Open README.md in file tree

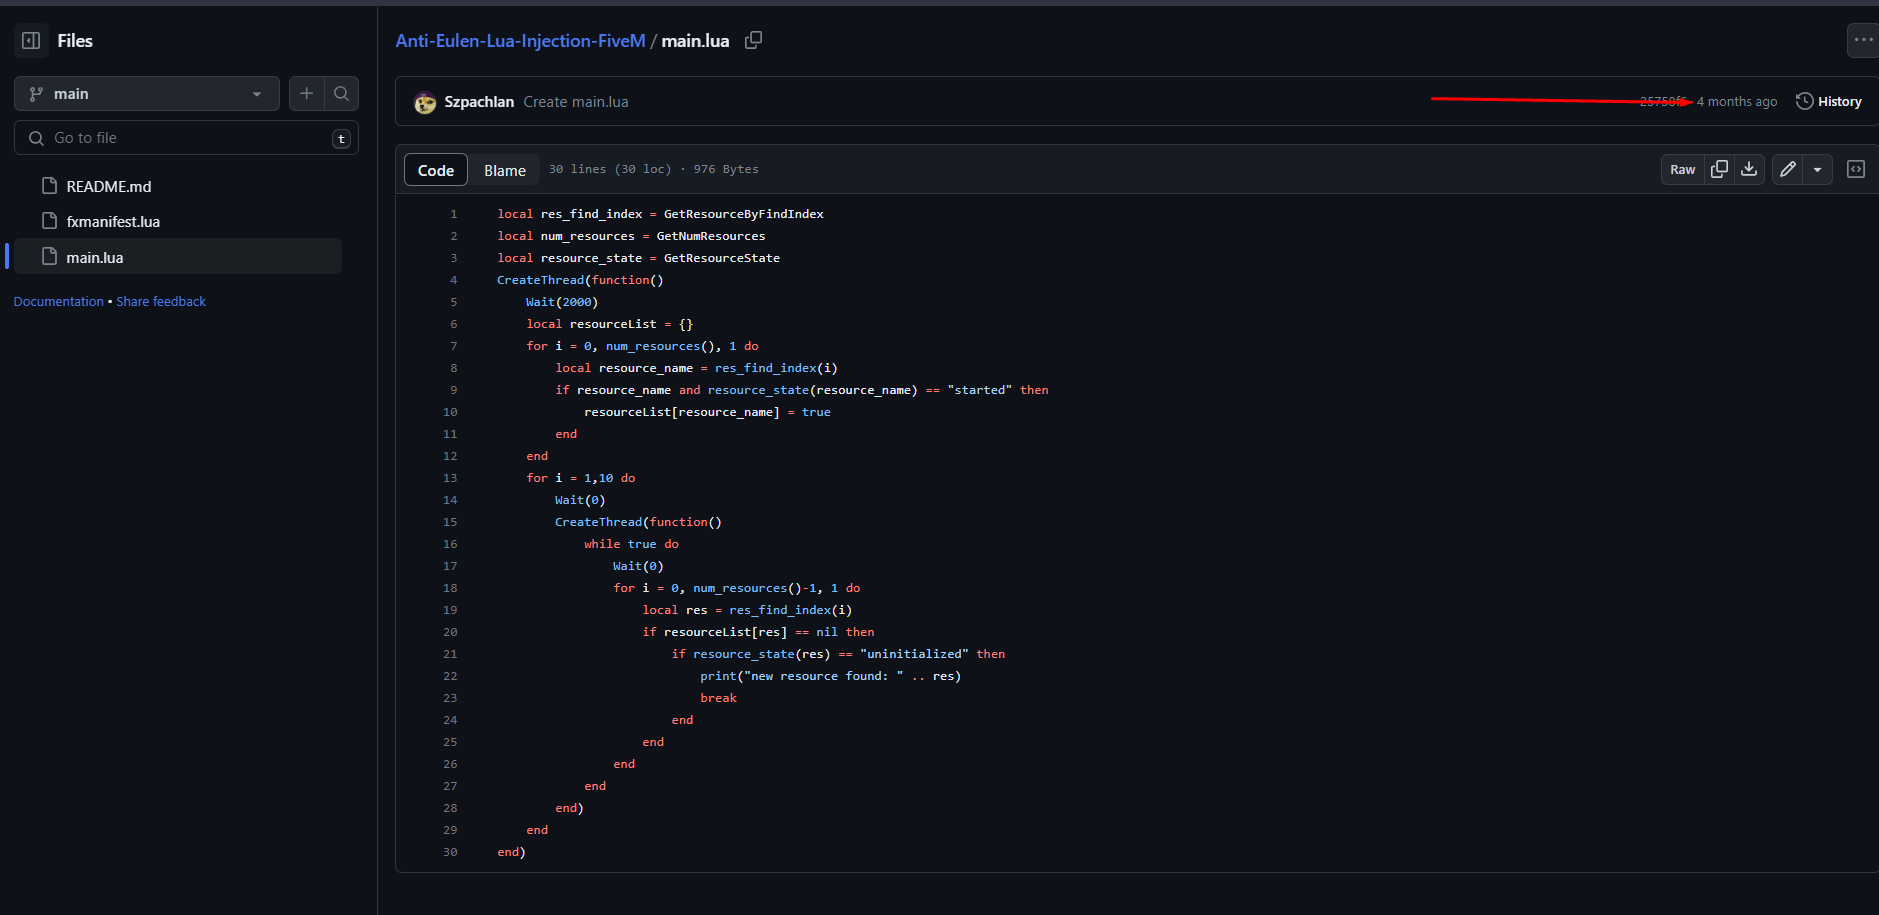[x=109, y=187]
